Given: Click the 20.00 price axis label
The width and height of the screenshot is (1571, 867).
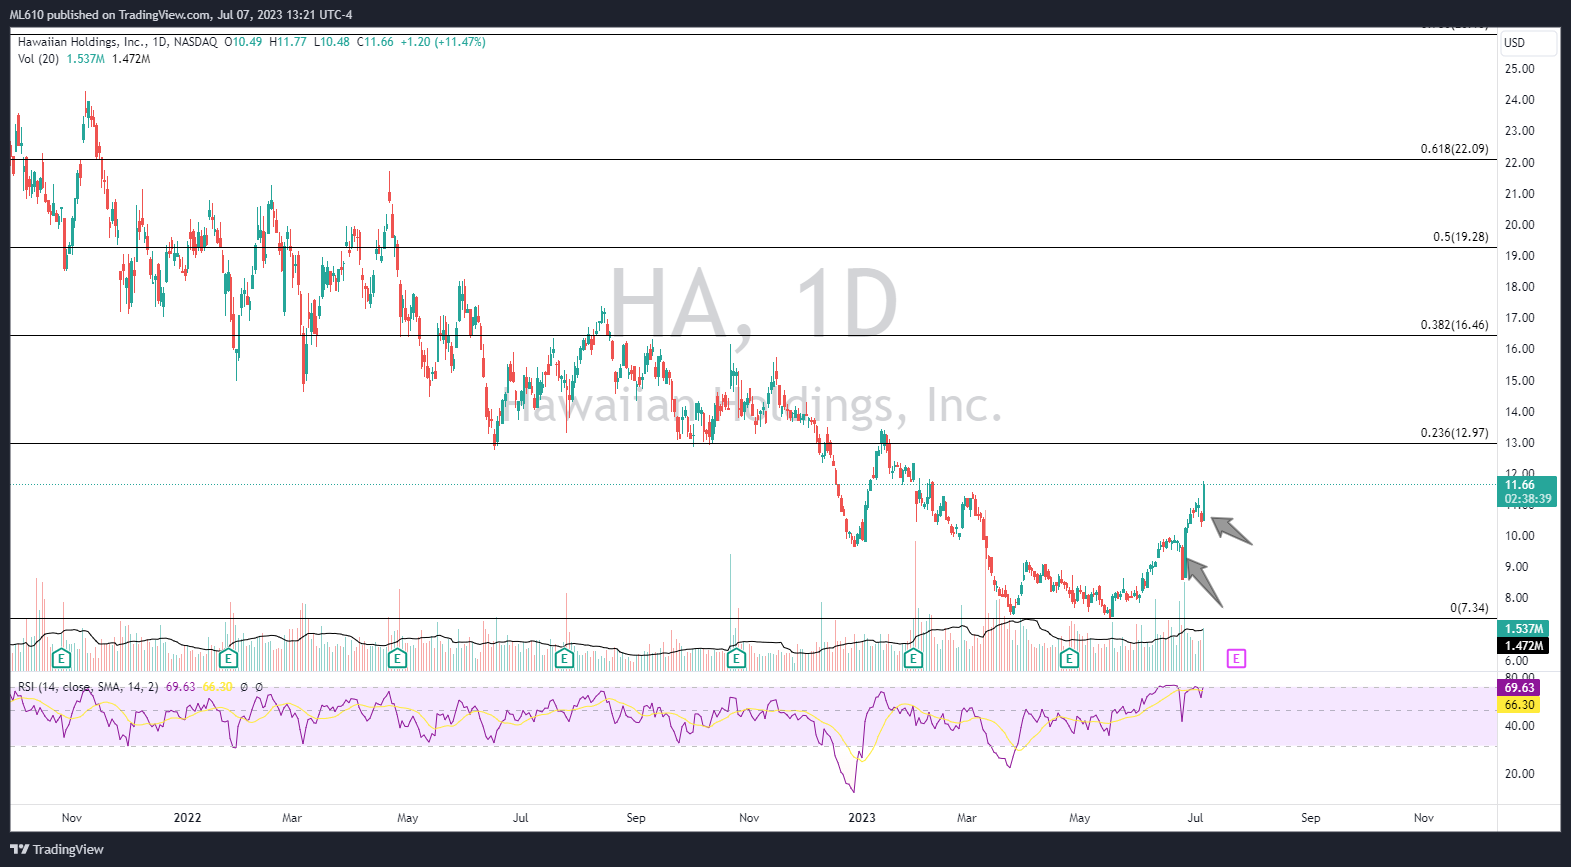Looking at the screenshot, I should coord(1519,225).
